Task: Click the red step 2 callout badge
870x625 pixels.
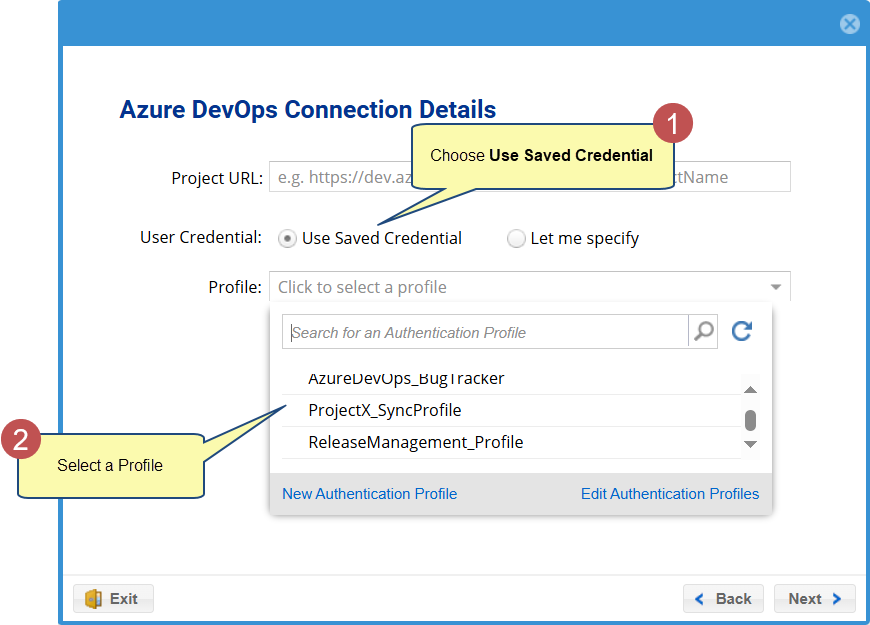Action: (x=21, y=440)
